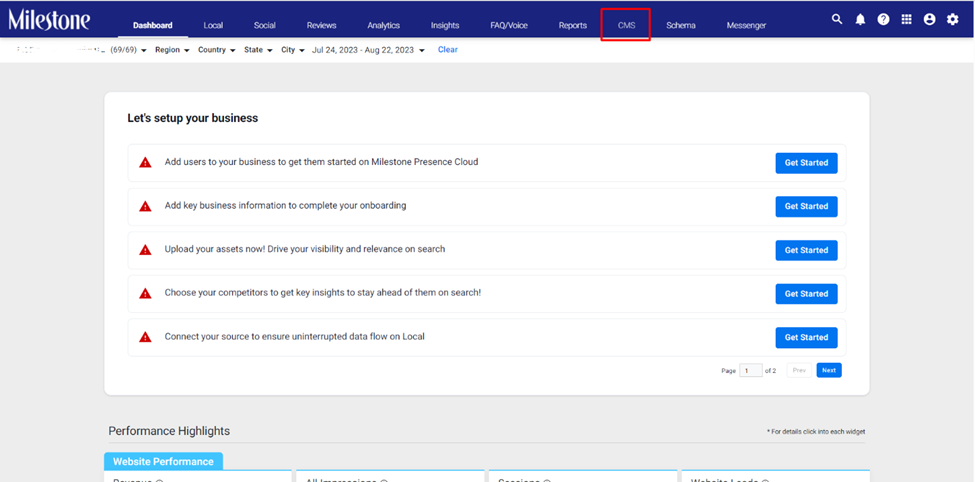Get Started on uploading assets
Image resolution: width=975 pixels, height=482 pixels.
click(x=806, y=250)
